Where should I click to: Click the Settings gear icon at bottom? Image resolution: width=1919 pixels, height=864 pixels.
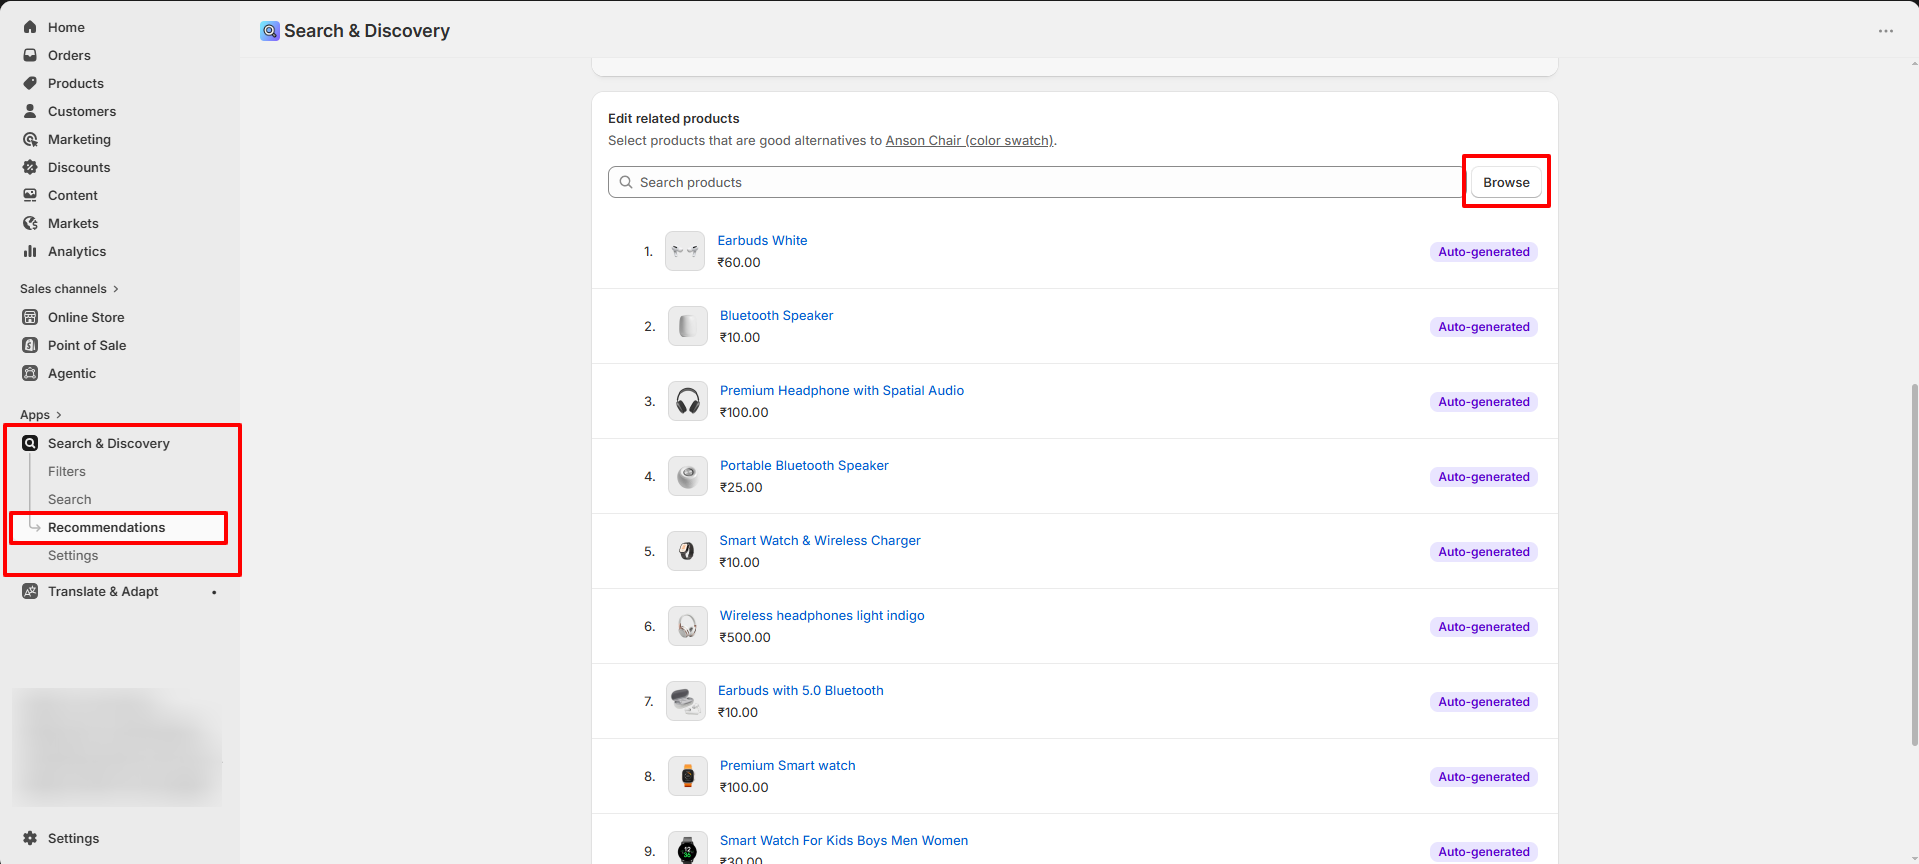[30, 838]
